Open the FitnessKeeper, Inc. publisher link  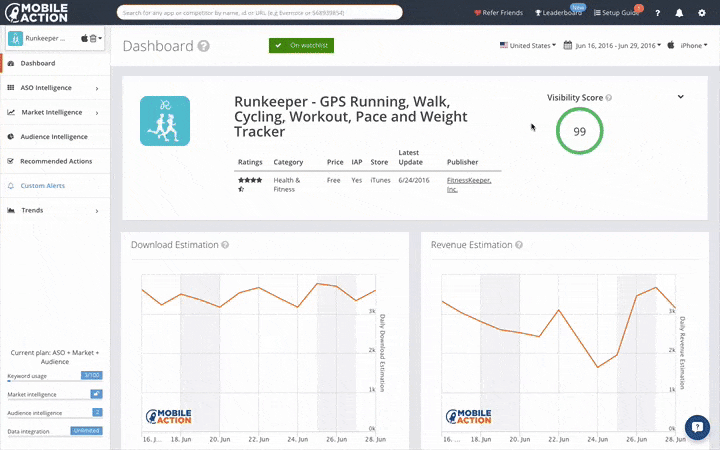pyautogui.click(x=466, y=183)
